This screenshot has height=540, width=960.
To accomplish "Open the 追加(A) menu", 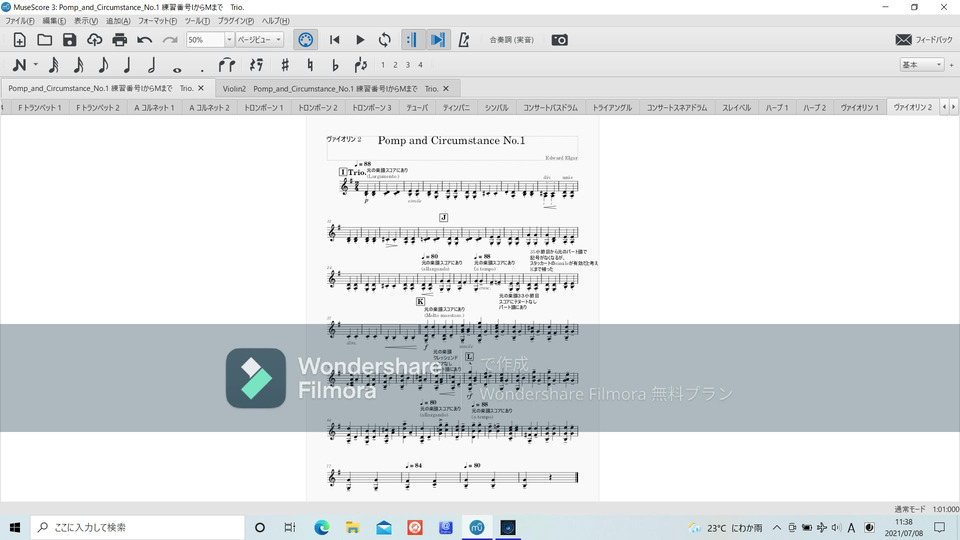I will click(118, 21).
